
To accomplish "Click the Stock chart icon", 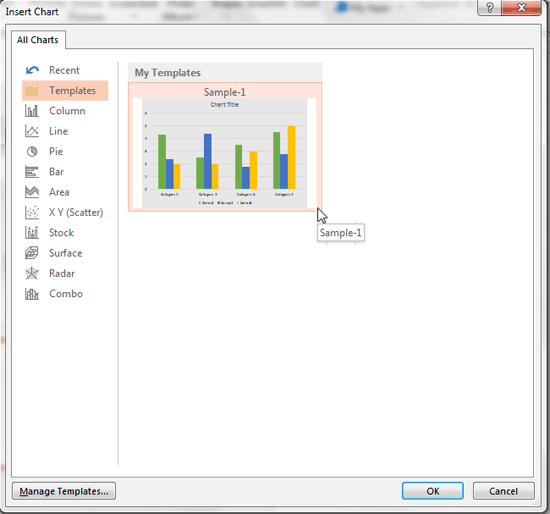I will [32, 233].
